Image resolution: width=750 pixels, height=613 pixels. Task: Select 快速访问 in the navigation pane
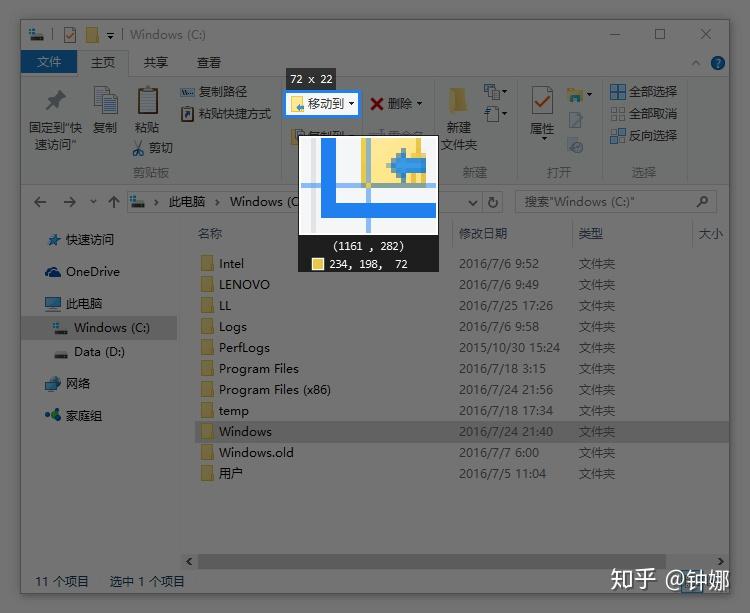click(81, 240)
